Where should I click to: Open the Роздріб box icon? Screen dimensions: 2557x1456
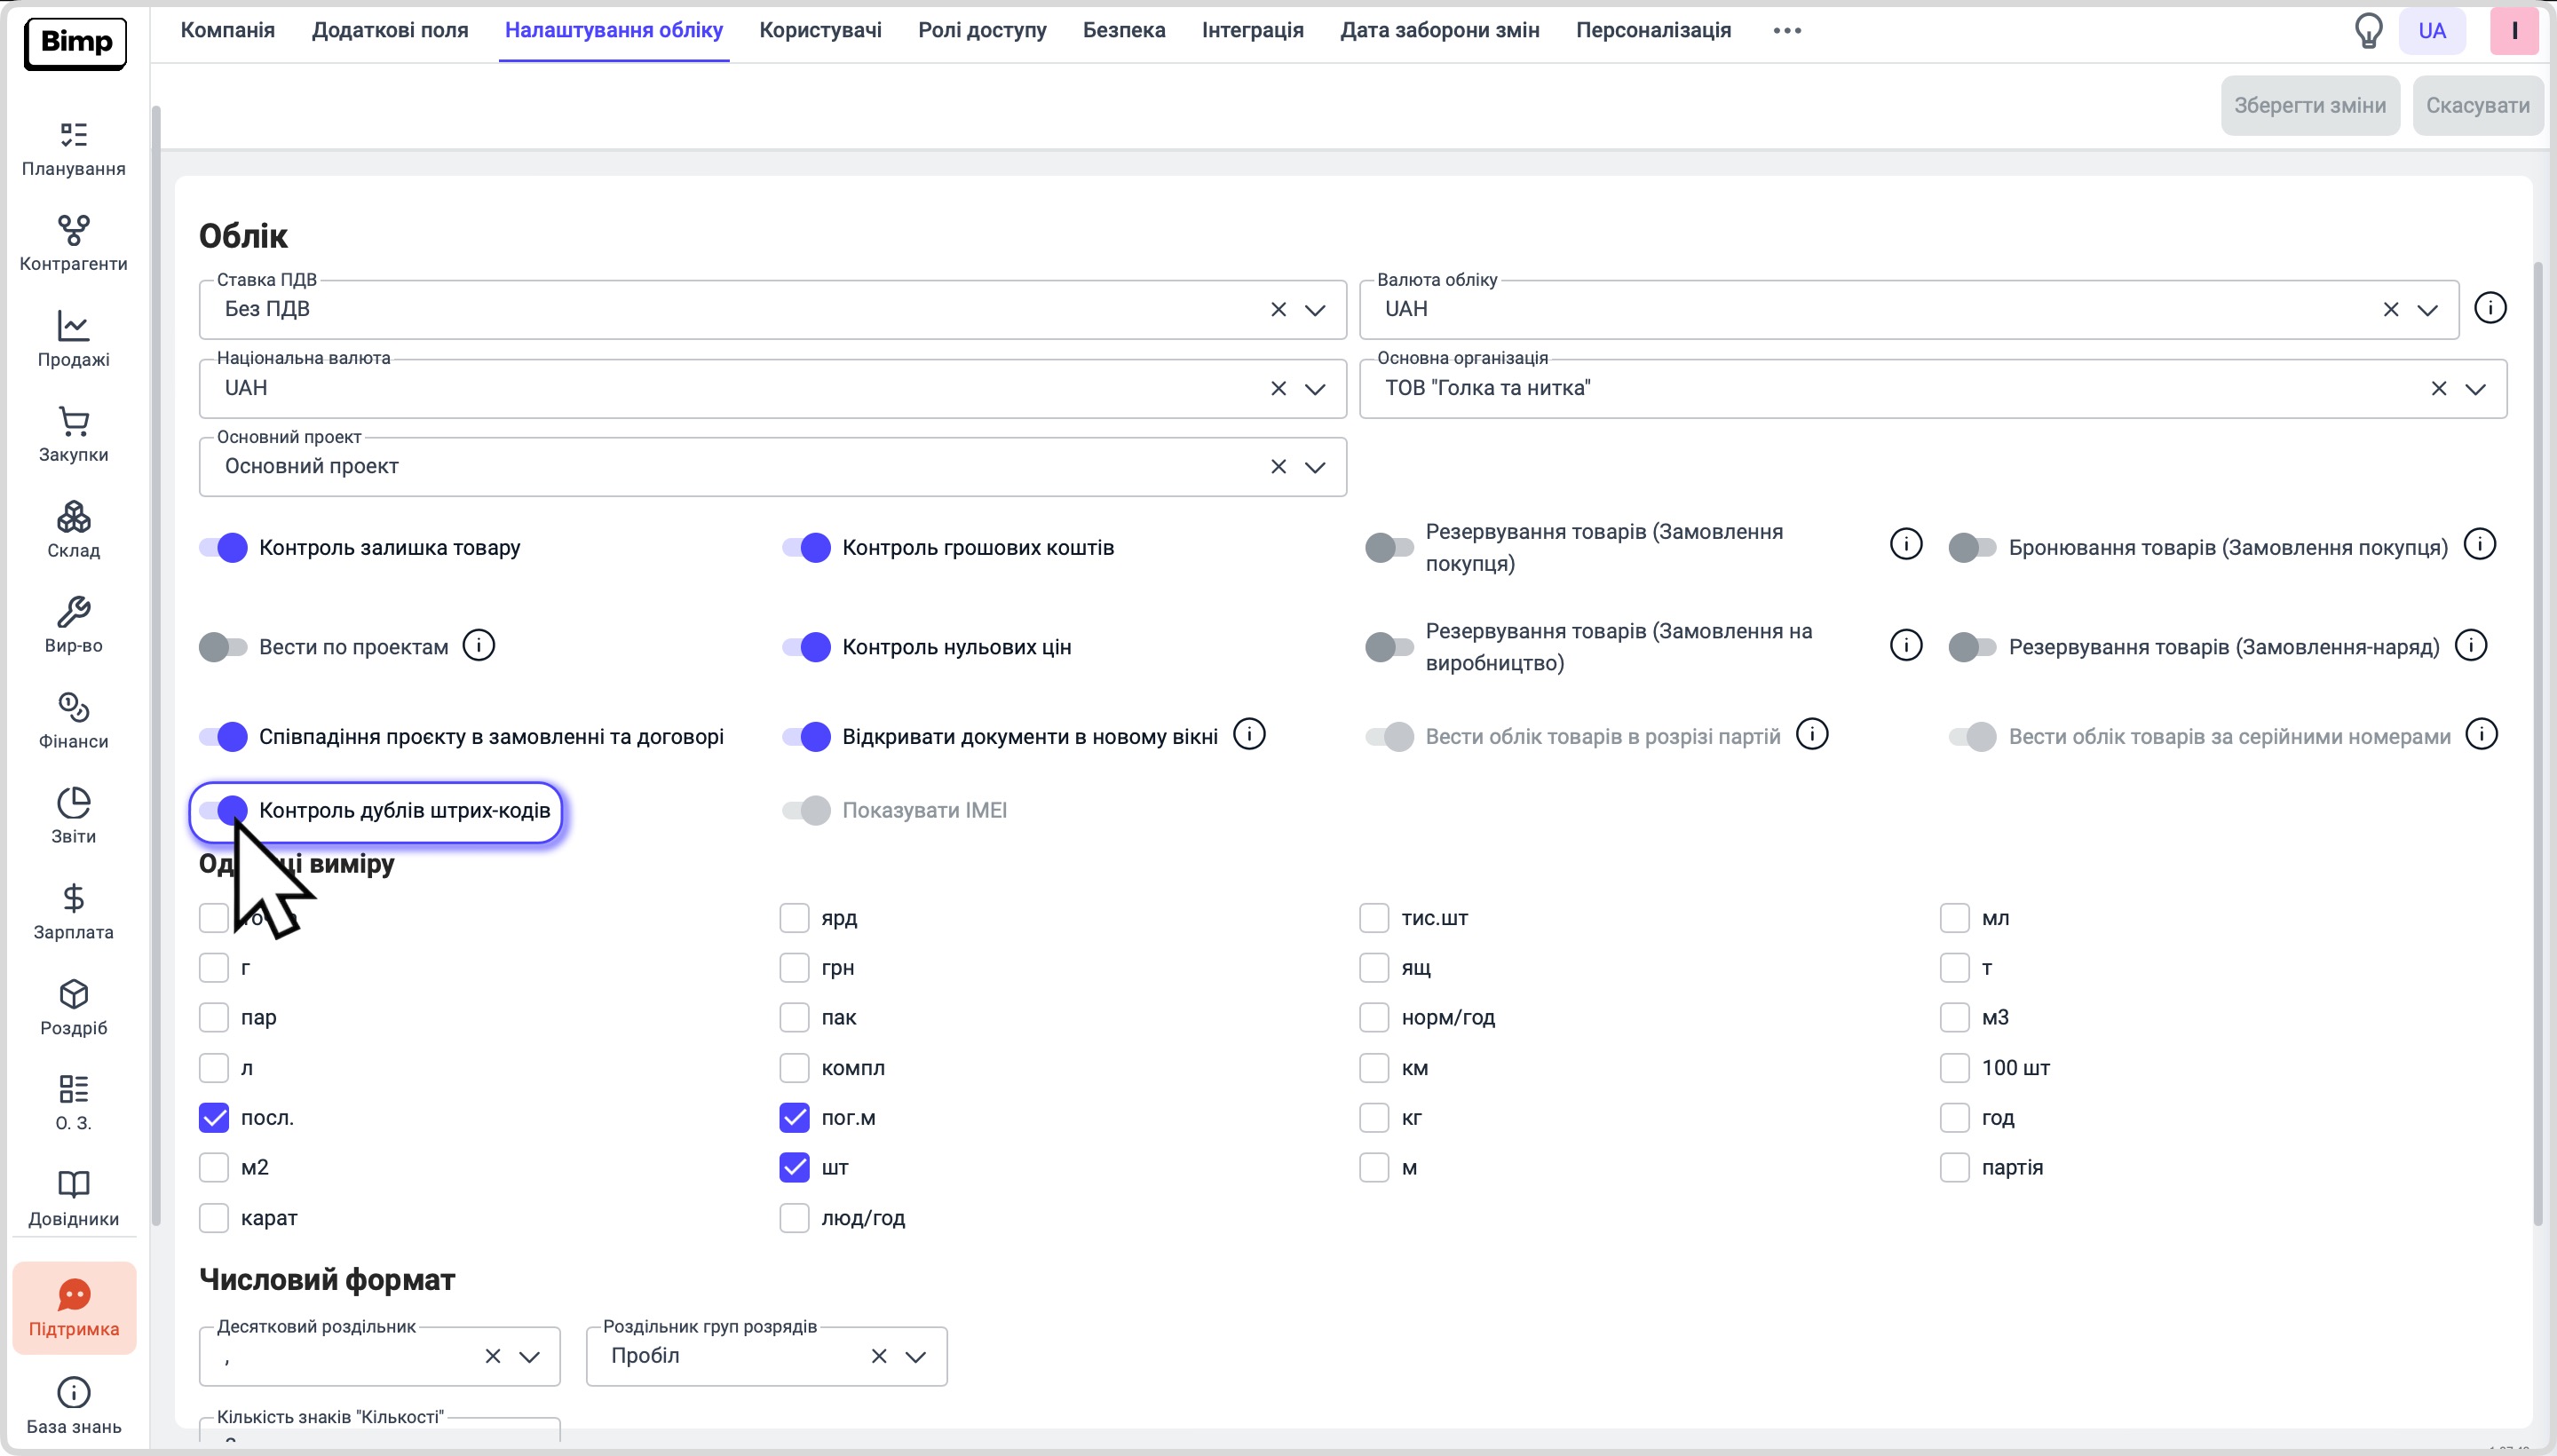click(x=74, y=994)
